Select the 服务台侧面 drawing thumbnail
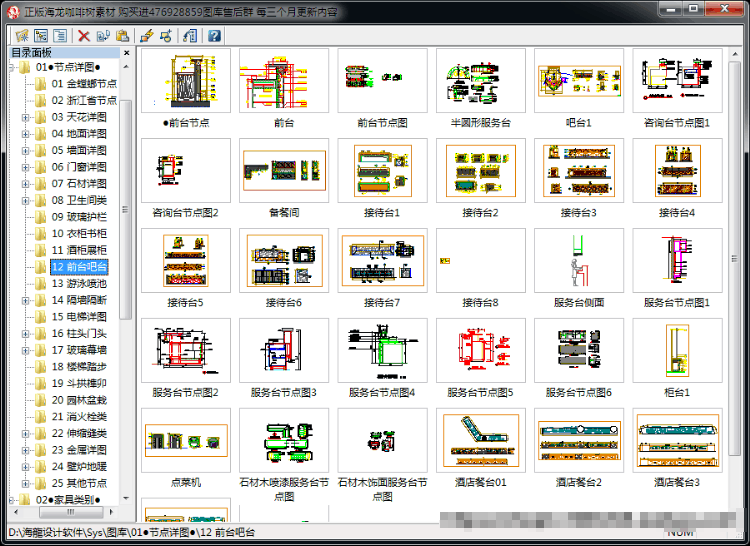750x546 pixels. point(579,261)
